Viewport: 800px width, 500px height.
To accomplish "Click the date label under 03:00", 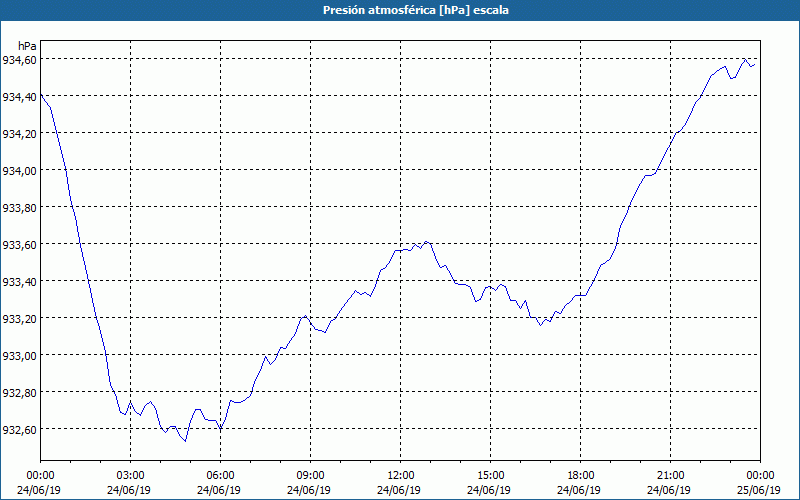I will pos(129,490).
